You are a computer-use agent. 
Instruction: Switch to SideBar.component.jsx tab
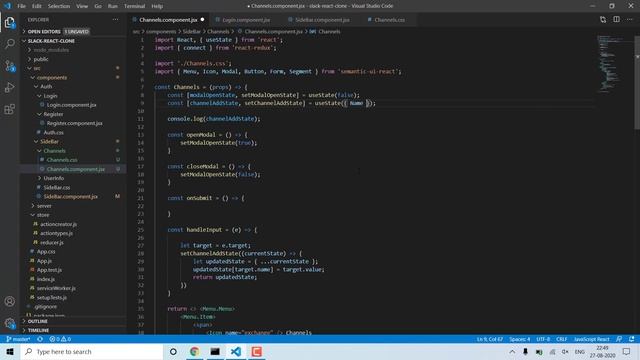(321, 20)
